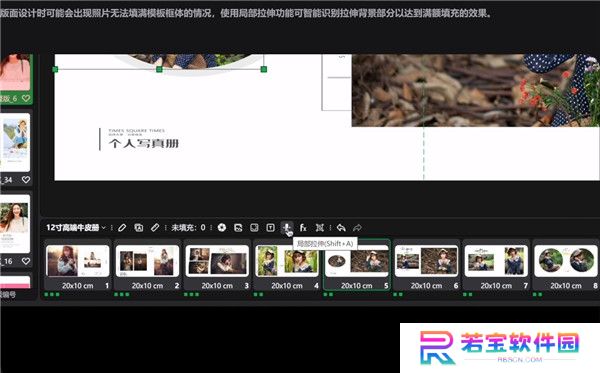This screenshot has height=373, width=600.
Task: Select the pencil edit icon in toolbar
Action: click(122, 228)
